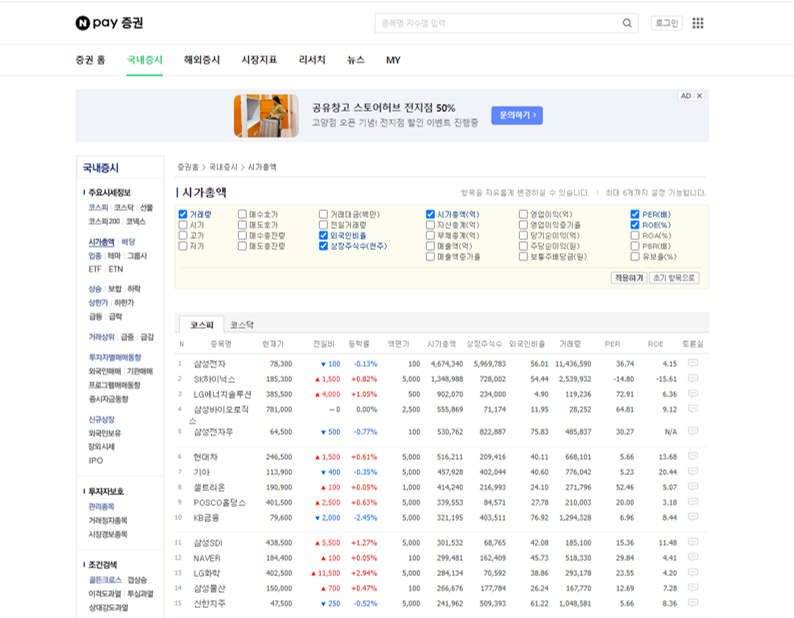Open the NAVER stock link

tap(207, 558)
